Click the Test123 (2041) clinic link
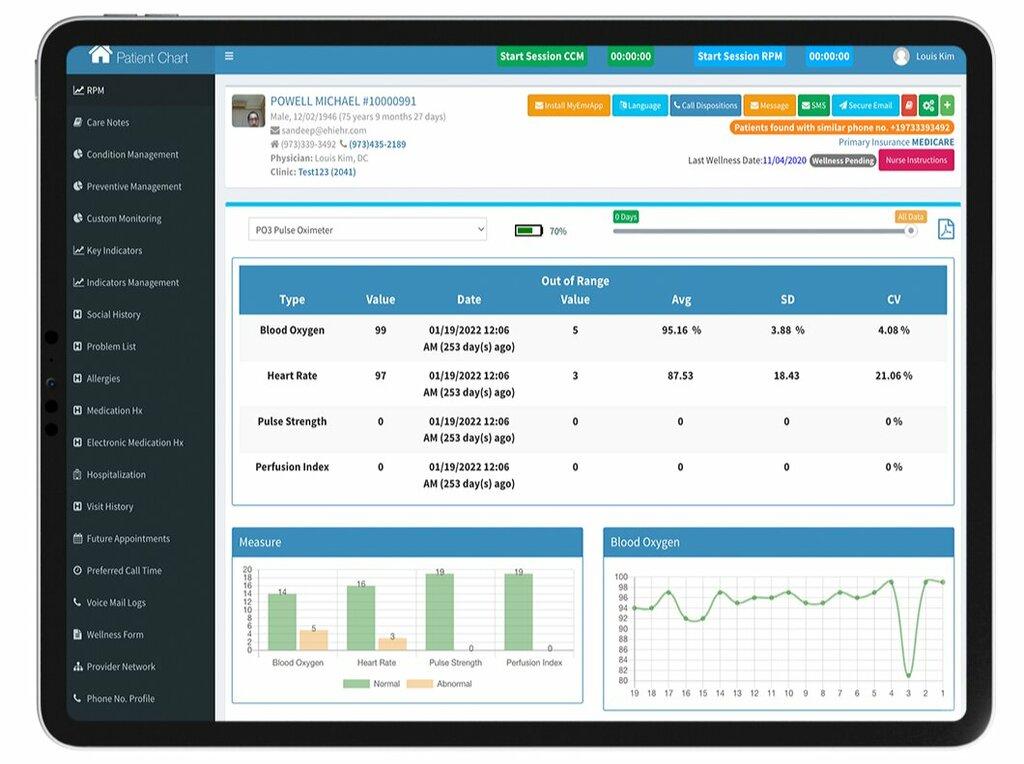Image resolution: width=1024 pixels, height=764 pixels. 325,170
